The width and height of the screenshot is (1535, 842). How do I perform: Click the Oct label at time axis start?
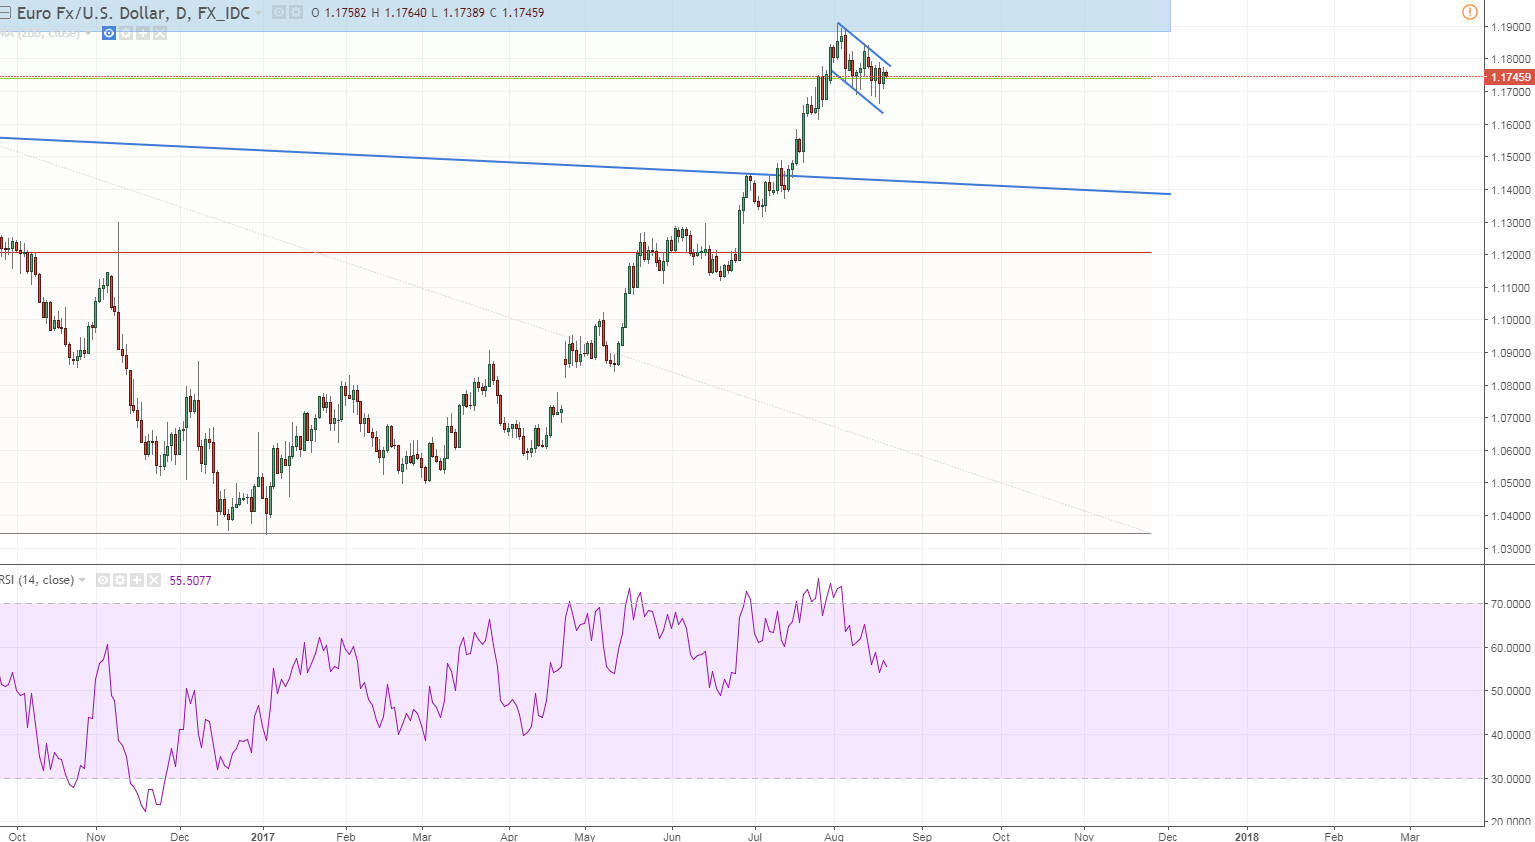click(17, 837)
